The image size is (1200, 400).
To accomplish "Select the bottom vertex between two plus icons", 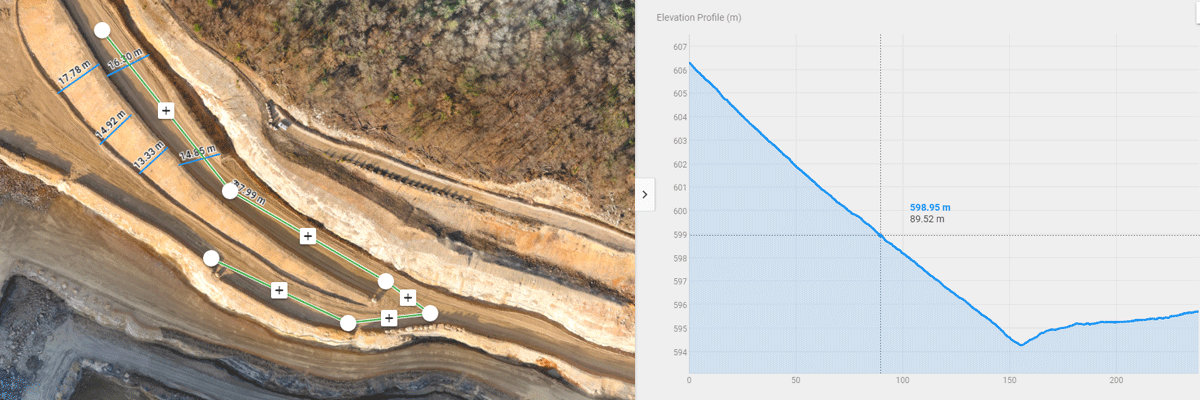I will (x=348, y=323).
